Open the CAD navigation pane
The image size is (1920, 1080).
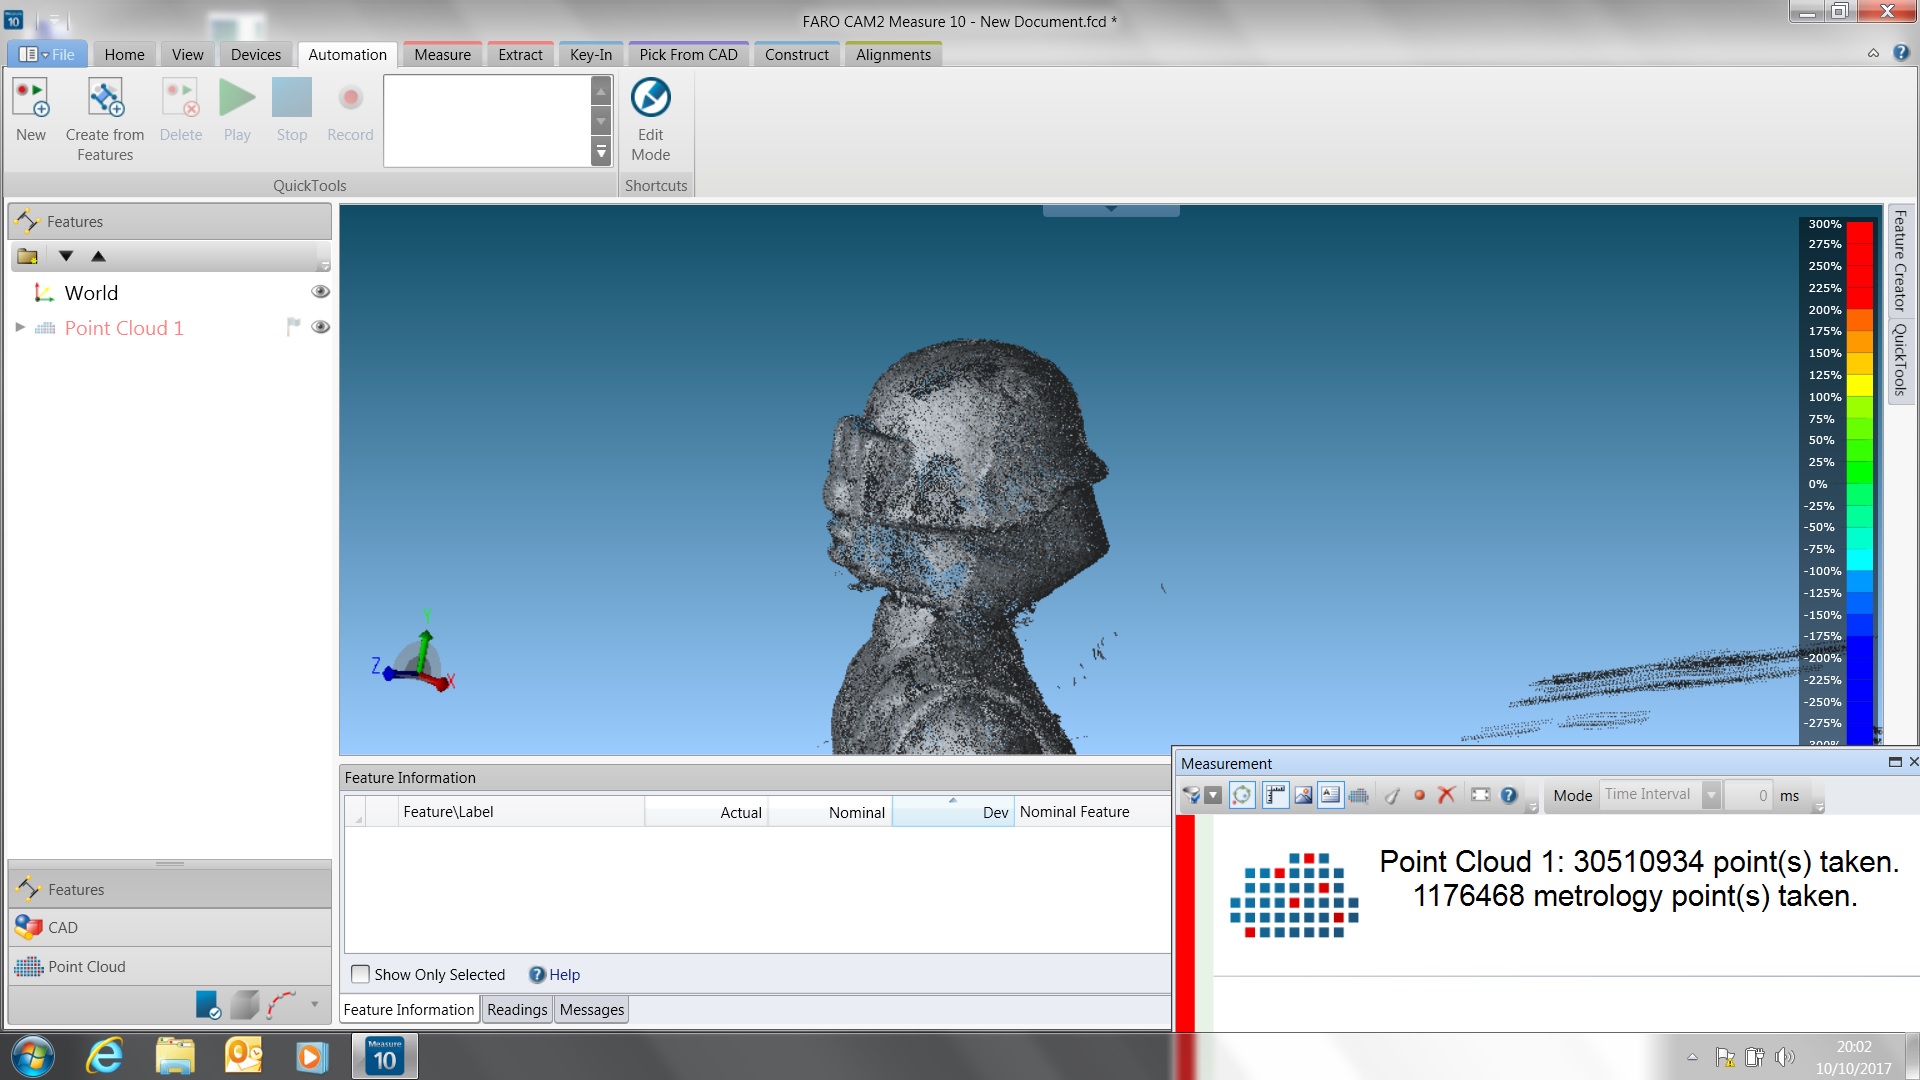tap(170, 928)
